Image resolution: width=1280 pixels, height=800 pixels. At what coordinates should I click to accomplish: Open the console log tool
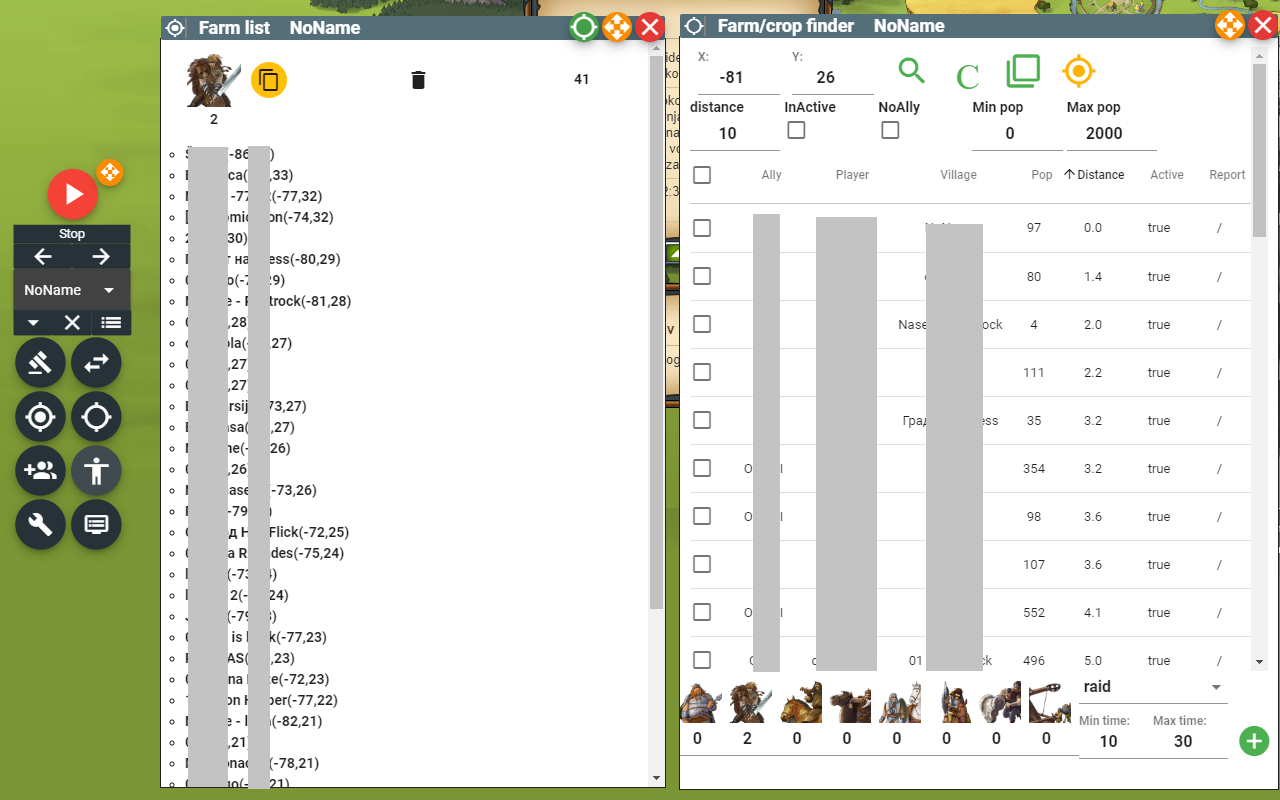(x=96, y=525)
